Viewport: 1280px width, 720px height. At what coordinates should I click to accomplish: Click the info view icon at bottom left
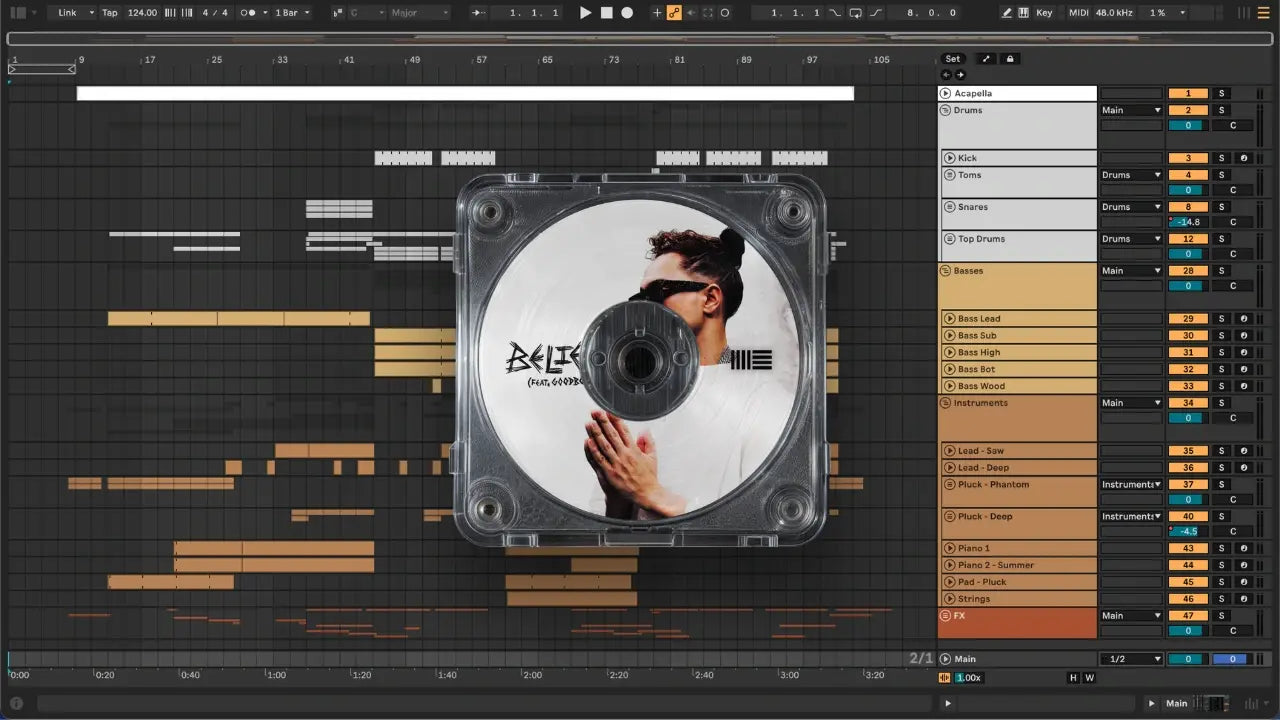coord(16,703)
